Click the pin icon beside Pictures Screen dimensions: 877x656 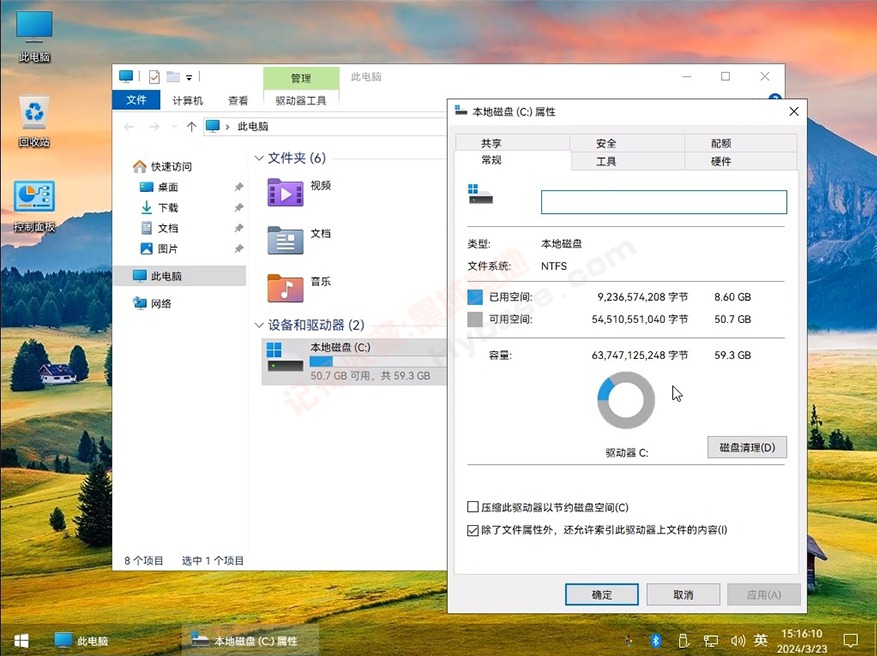click(x=239, y=249)
